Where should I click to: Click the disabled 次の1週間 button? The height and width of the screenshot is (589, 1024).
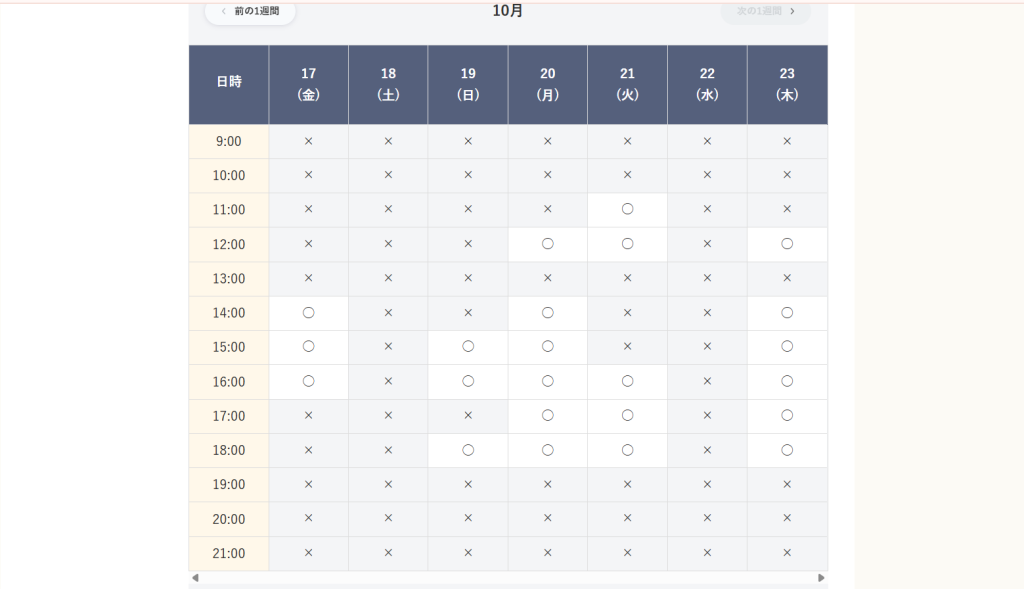[765, 11]
